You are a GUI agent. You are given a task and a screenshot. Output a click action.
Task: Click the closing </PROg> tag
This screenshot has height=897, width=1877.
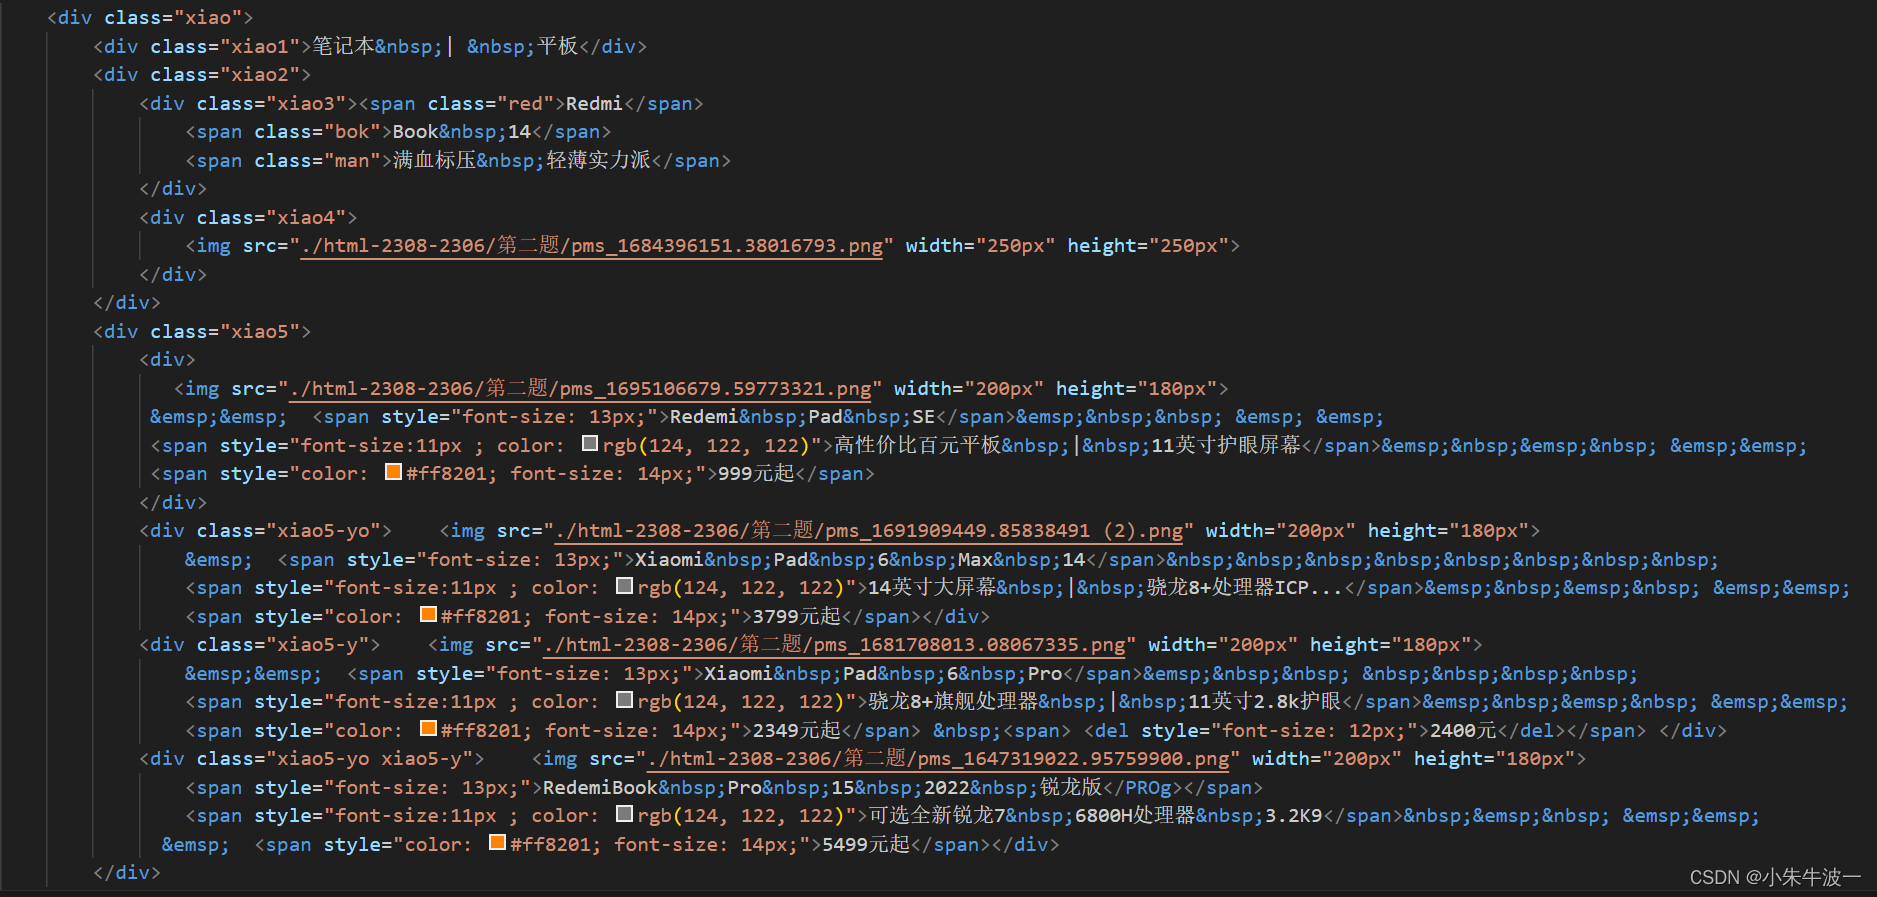click(1143, 788)
